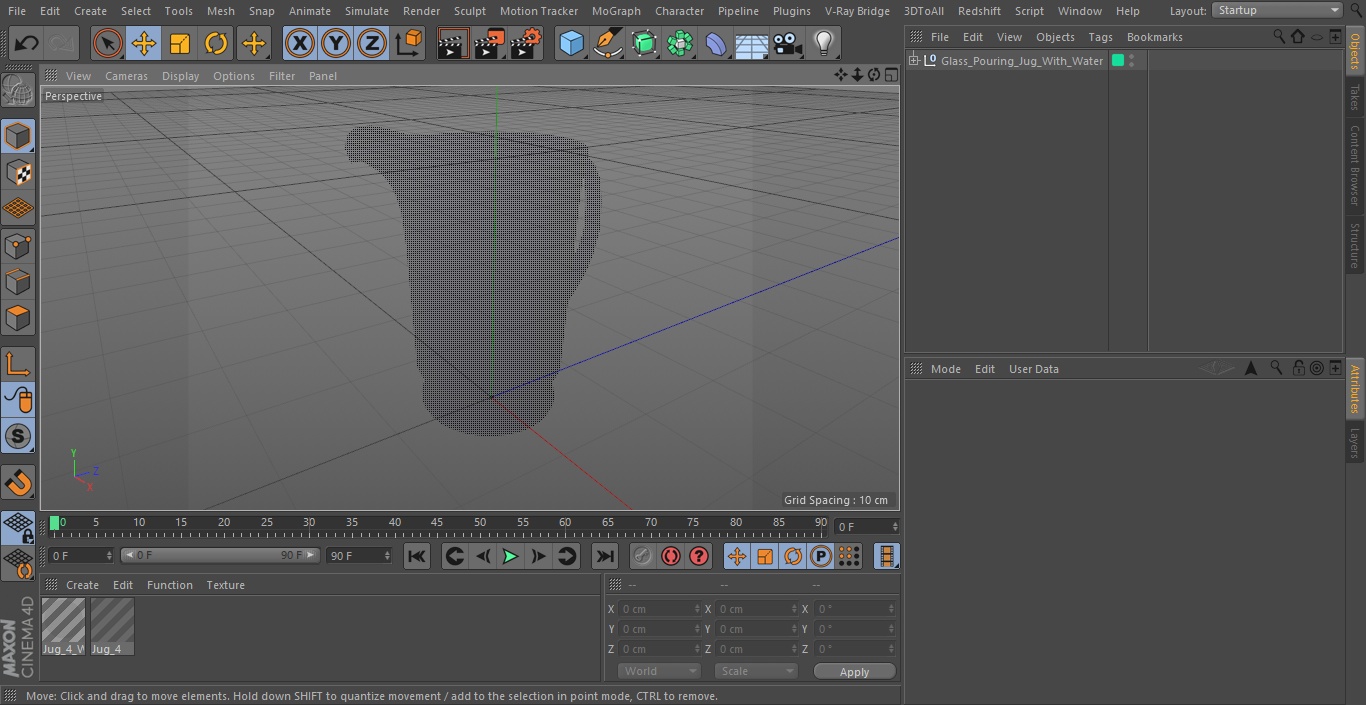Image resolution: width=1366 pixels, height=705 pixels.
Task: Click X position 0 cm field
Action: (x=659, y=609)
